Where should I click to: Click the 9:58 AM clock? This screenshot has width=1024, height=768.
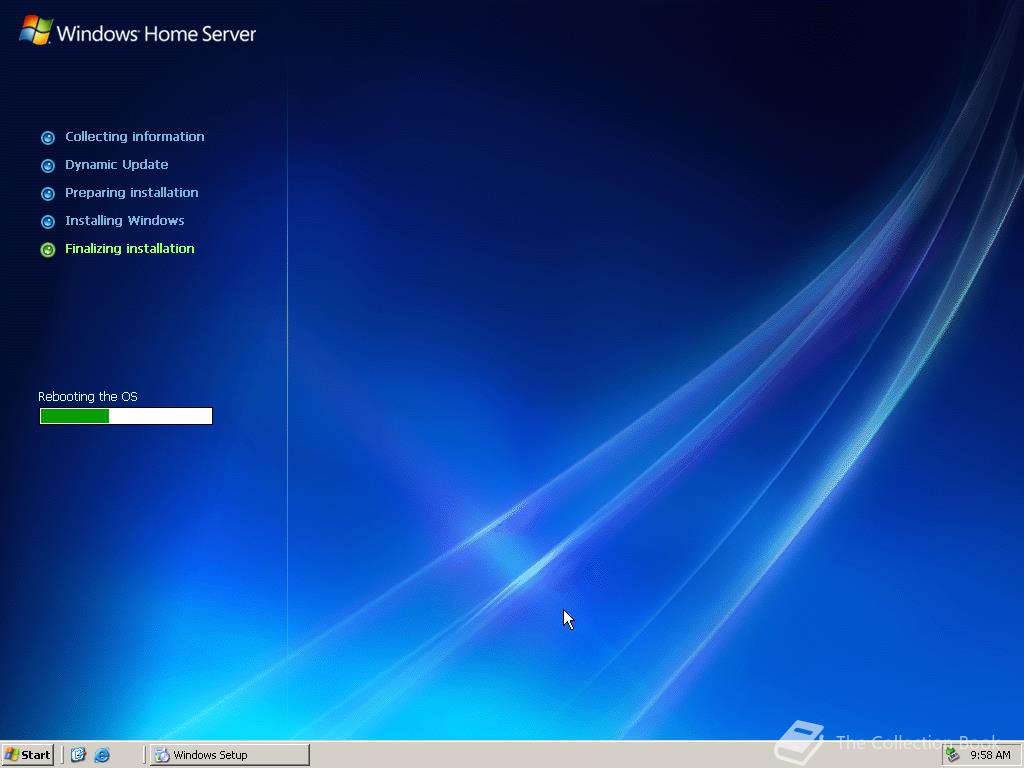click(x=990, y=755)
